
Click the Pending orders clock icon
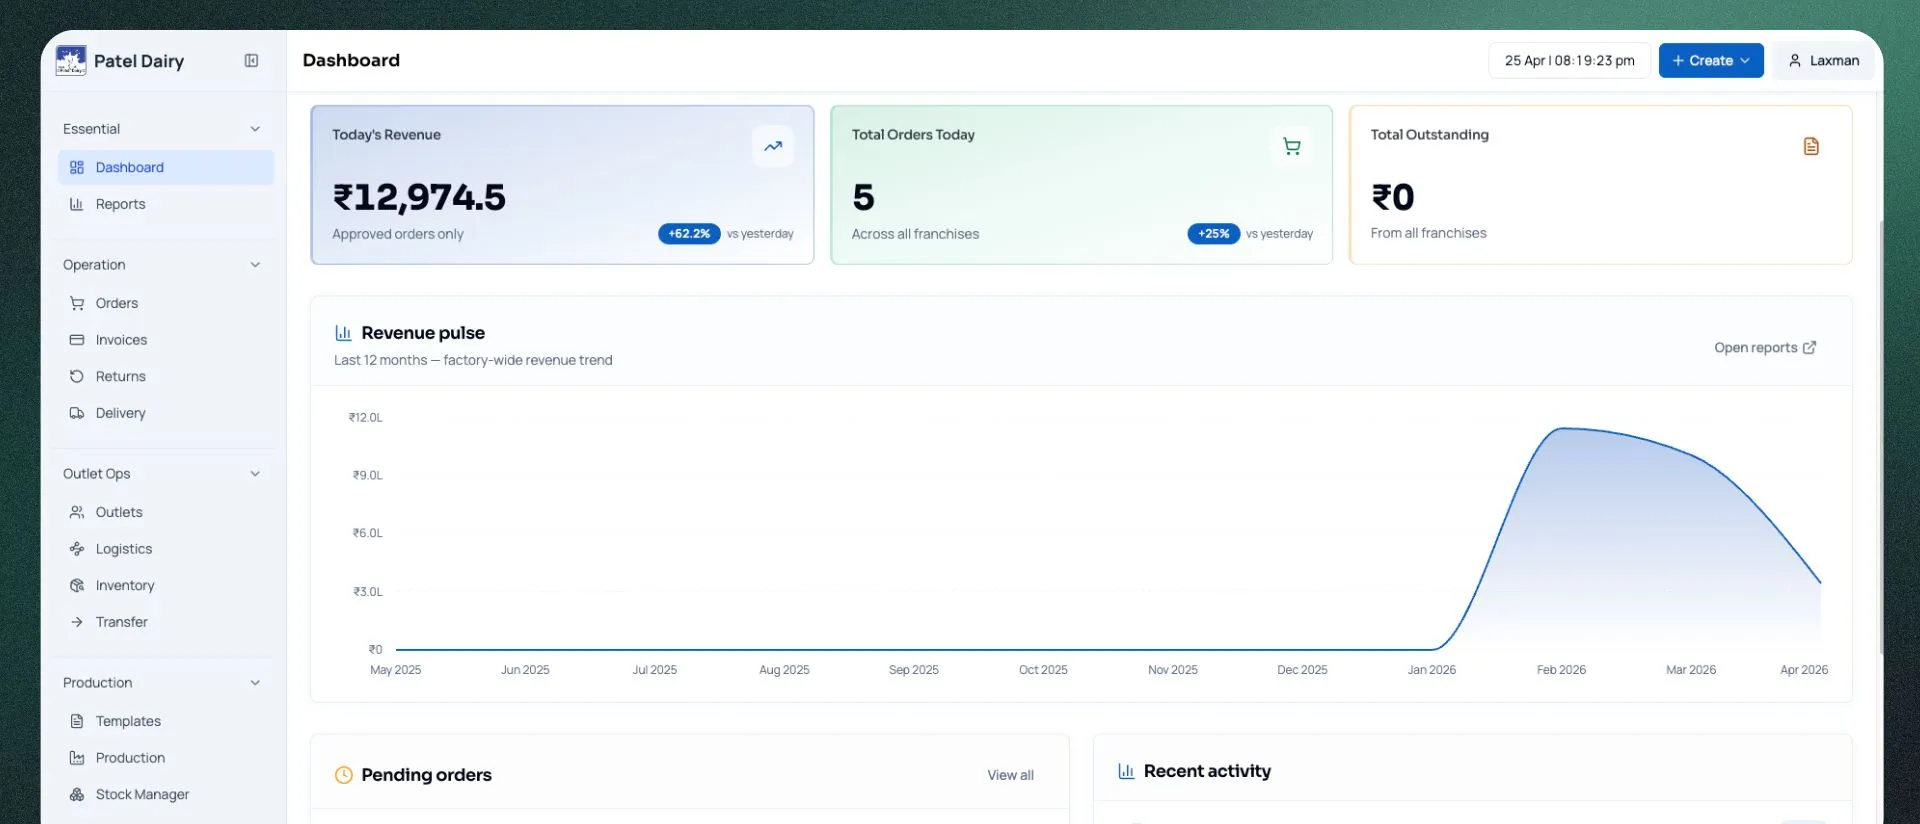343,775
